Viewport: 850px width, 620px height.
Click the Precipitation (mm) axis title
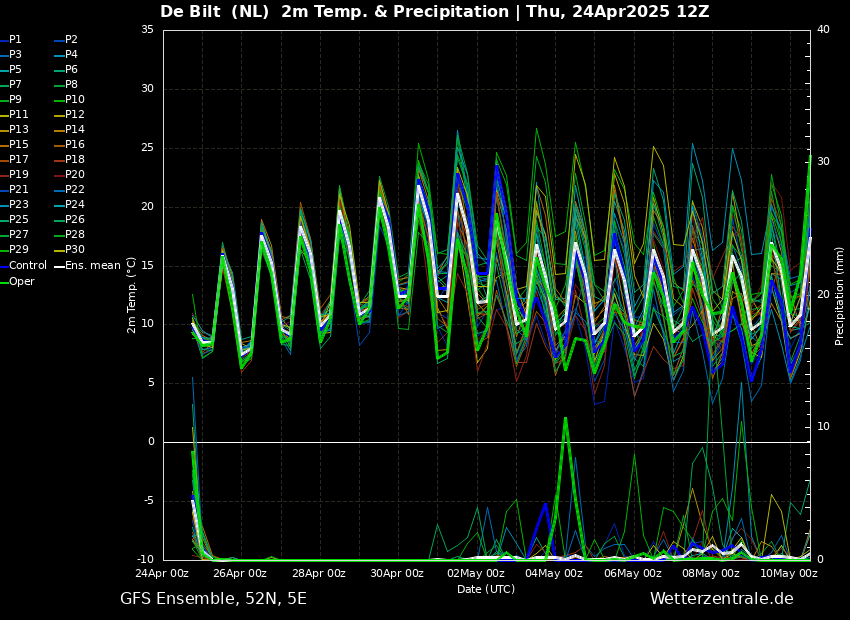click(x=840, y=295)
